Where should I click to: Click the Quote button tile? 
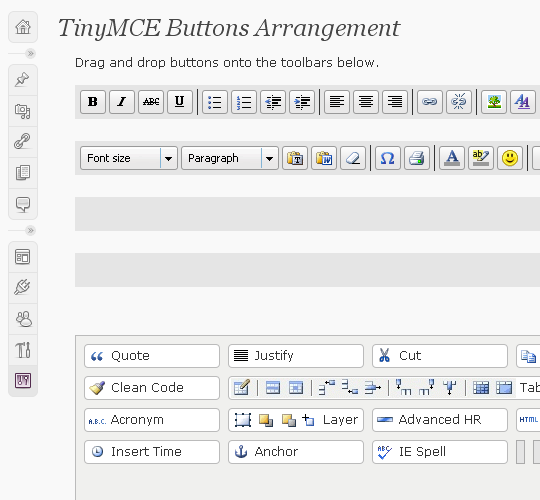coord(152,356)
